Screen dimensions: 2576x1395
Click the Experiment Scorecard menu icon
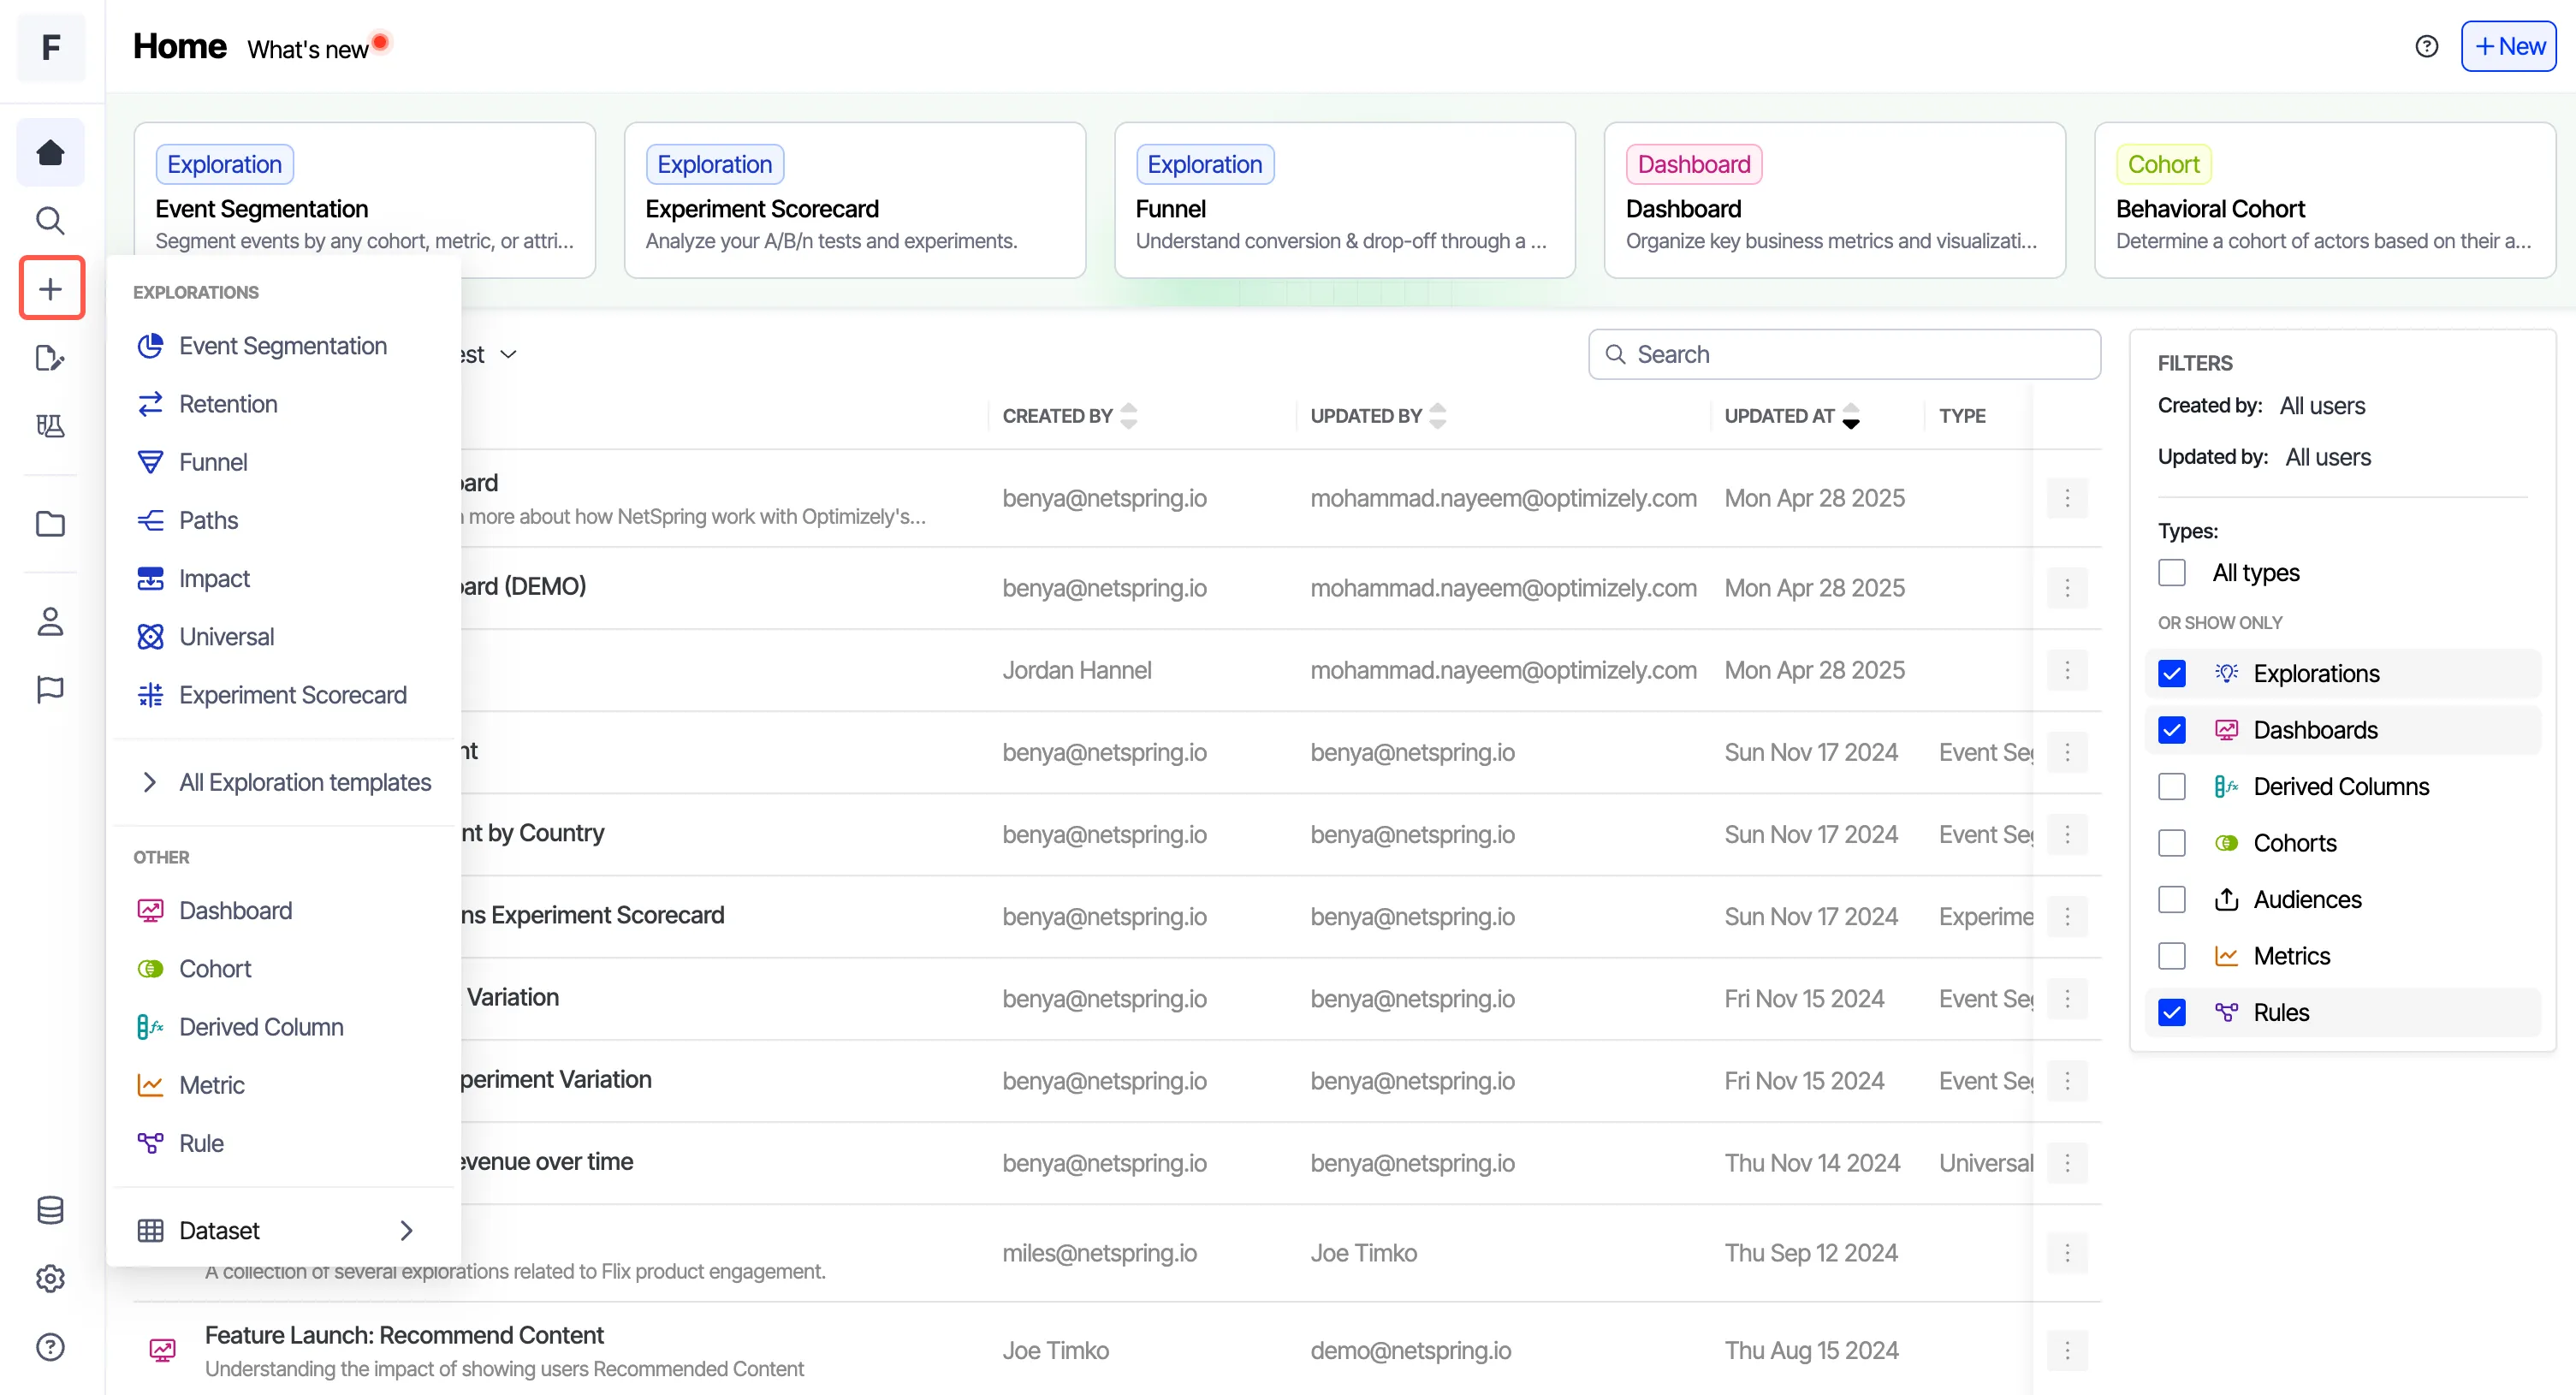150,695
